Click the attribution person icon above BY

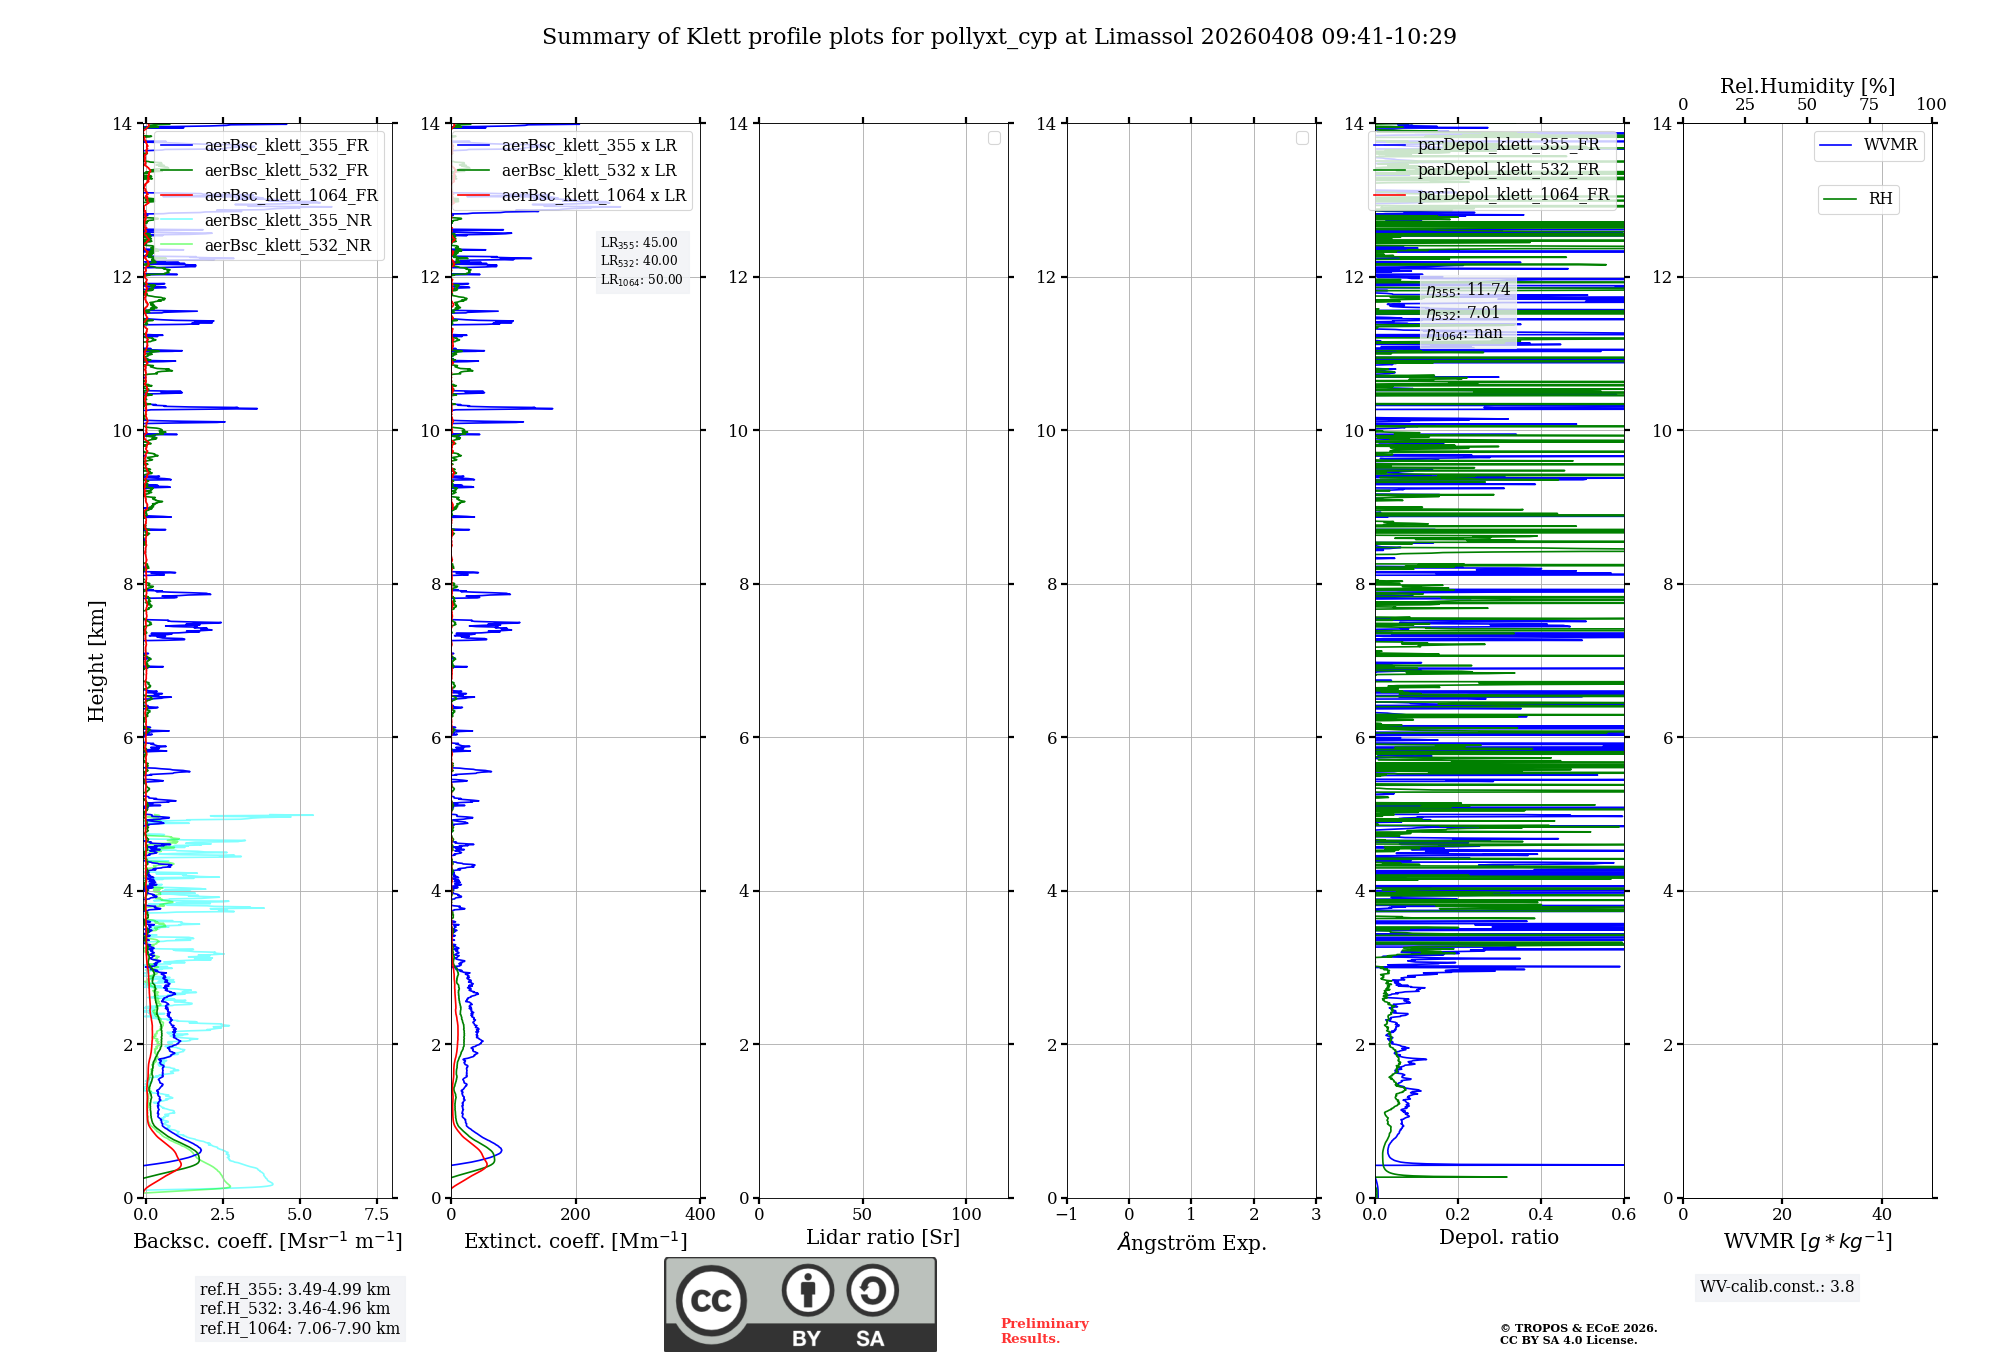[x=807, y=1290]
